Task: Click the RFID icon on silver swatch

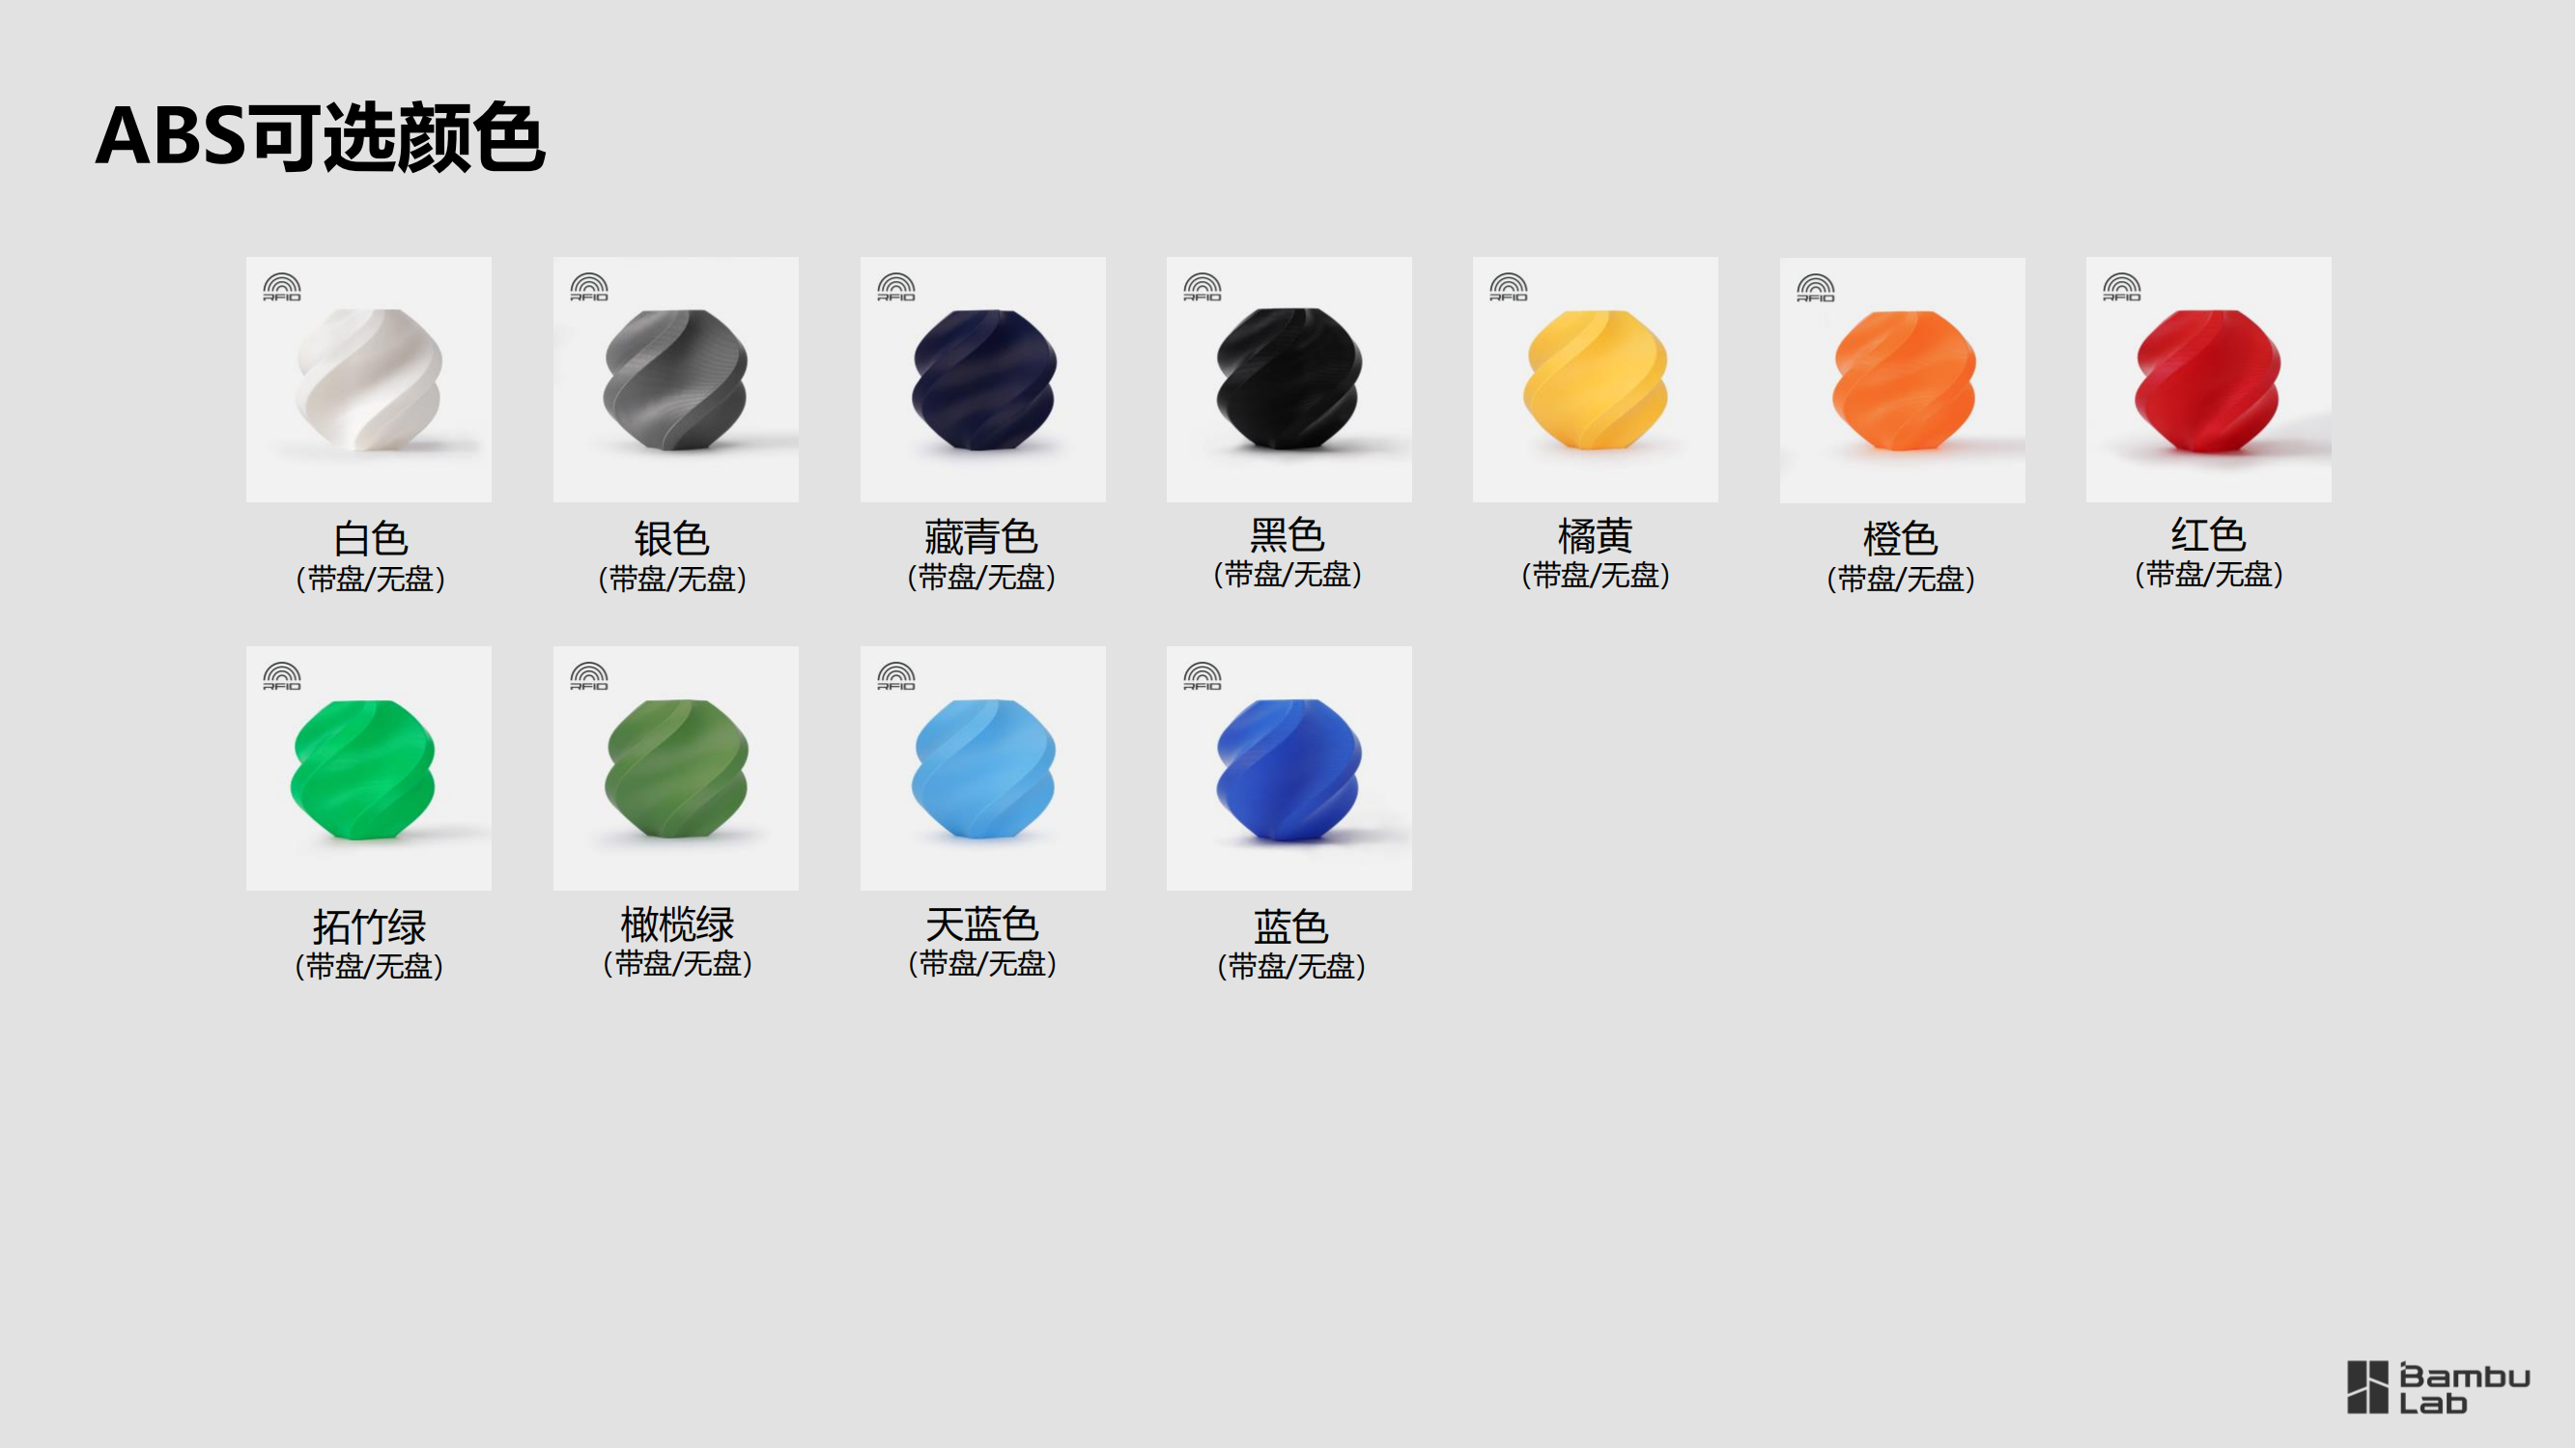Action: click(x=589, y=287)
